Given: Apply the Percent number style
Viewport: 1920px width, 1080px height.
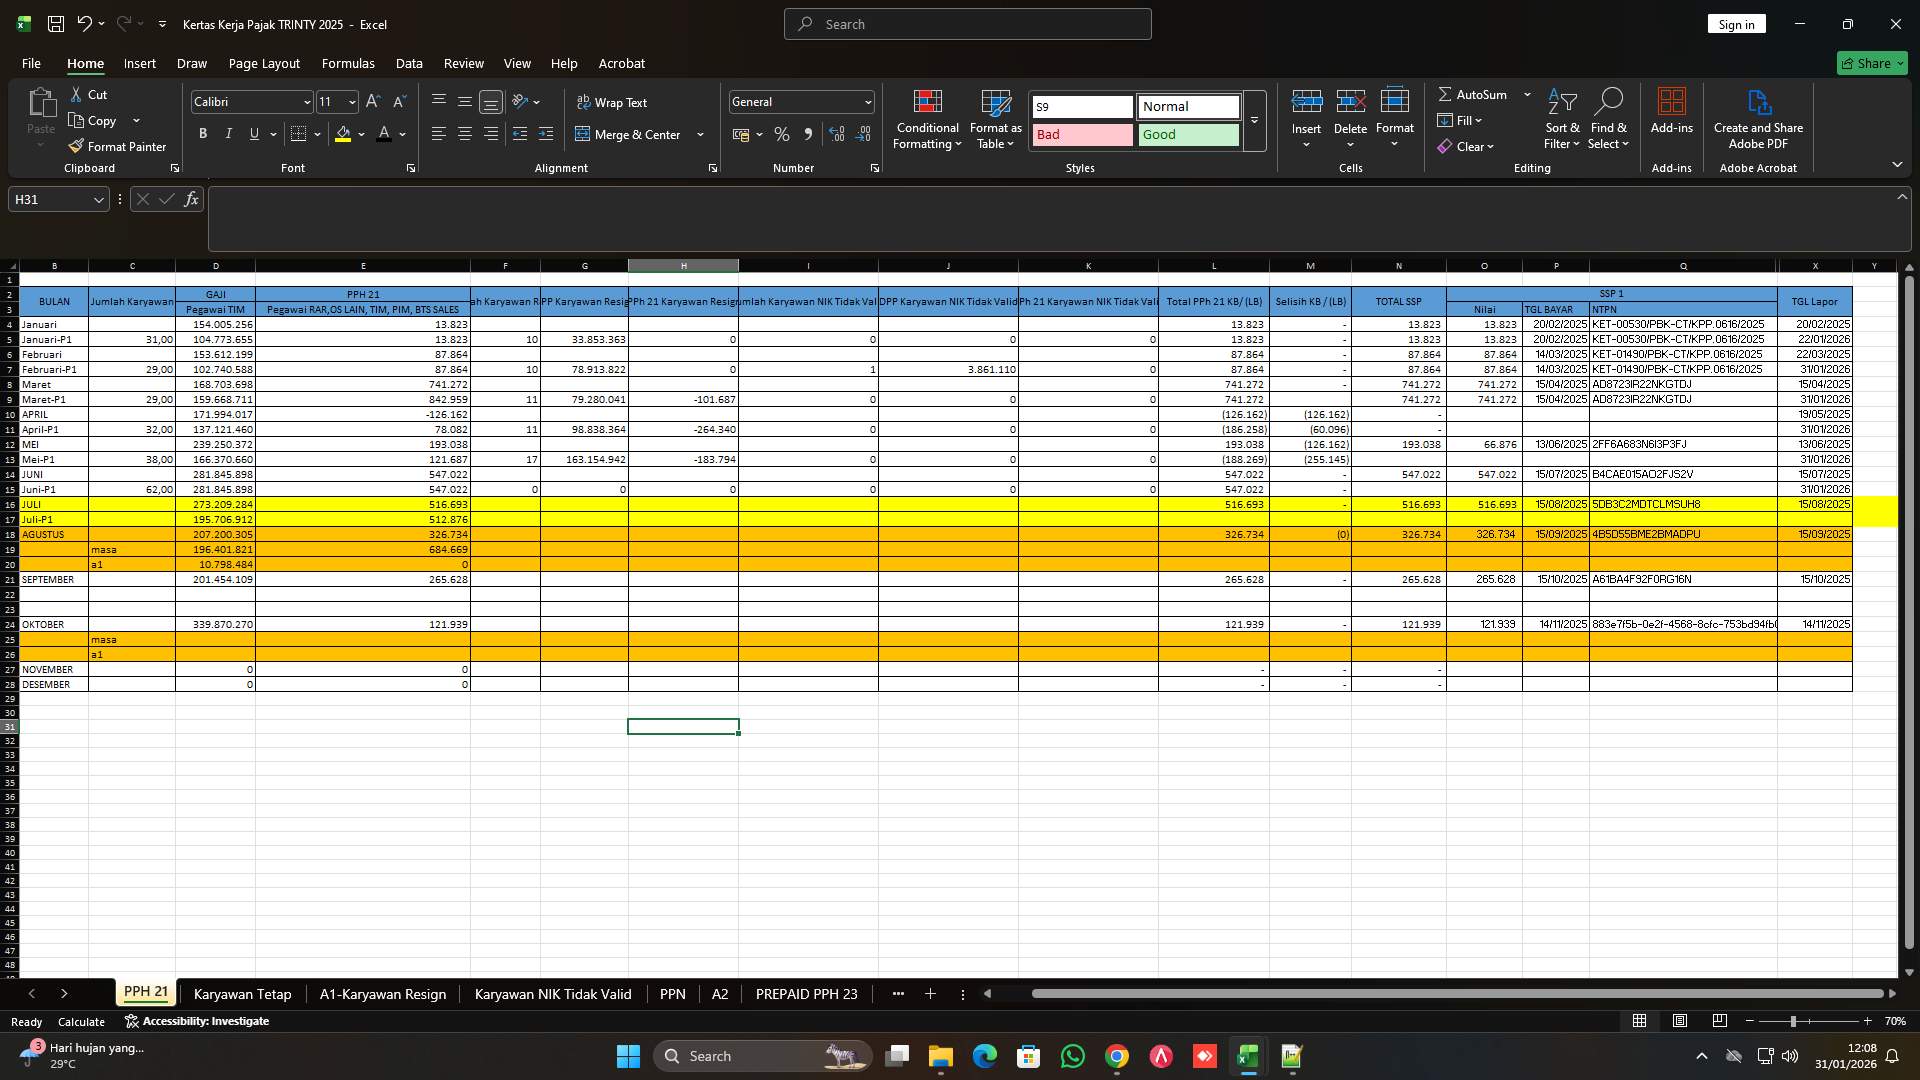Looking at the screenshot, I should 782,134.
